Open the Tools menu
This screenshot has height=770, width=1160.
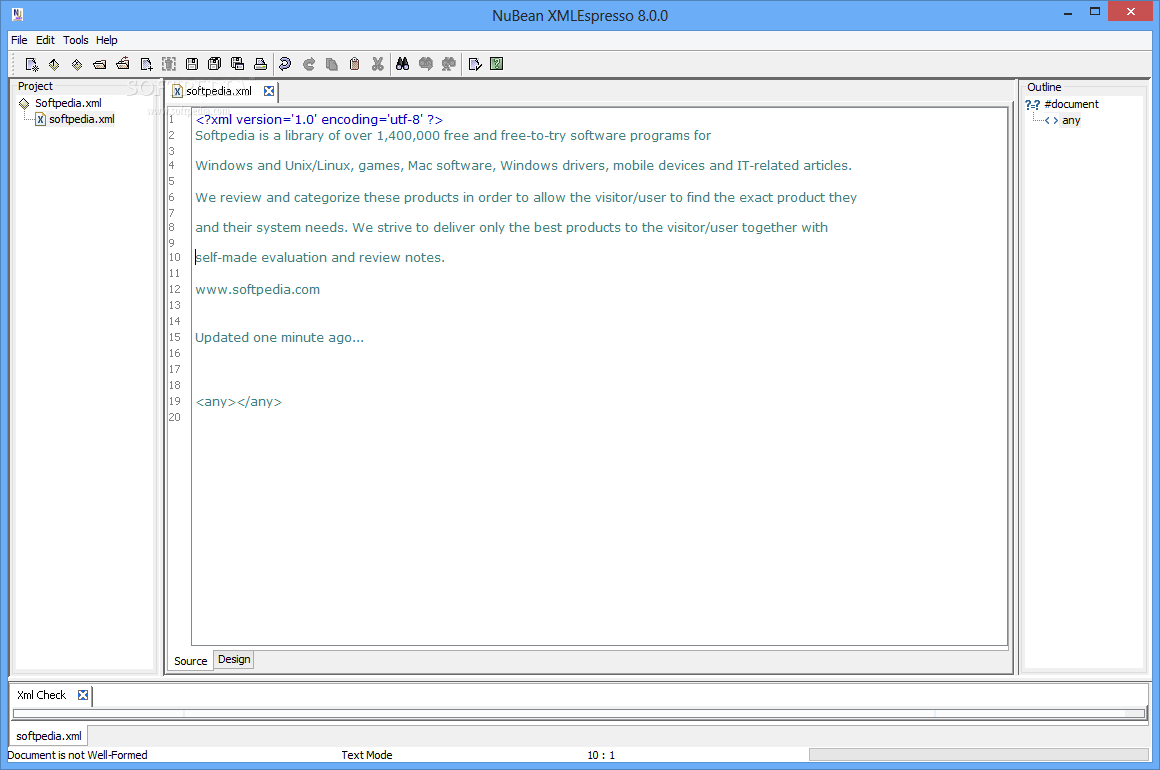tap(75, 40)
